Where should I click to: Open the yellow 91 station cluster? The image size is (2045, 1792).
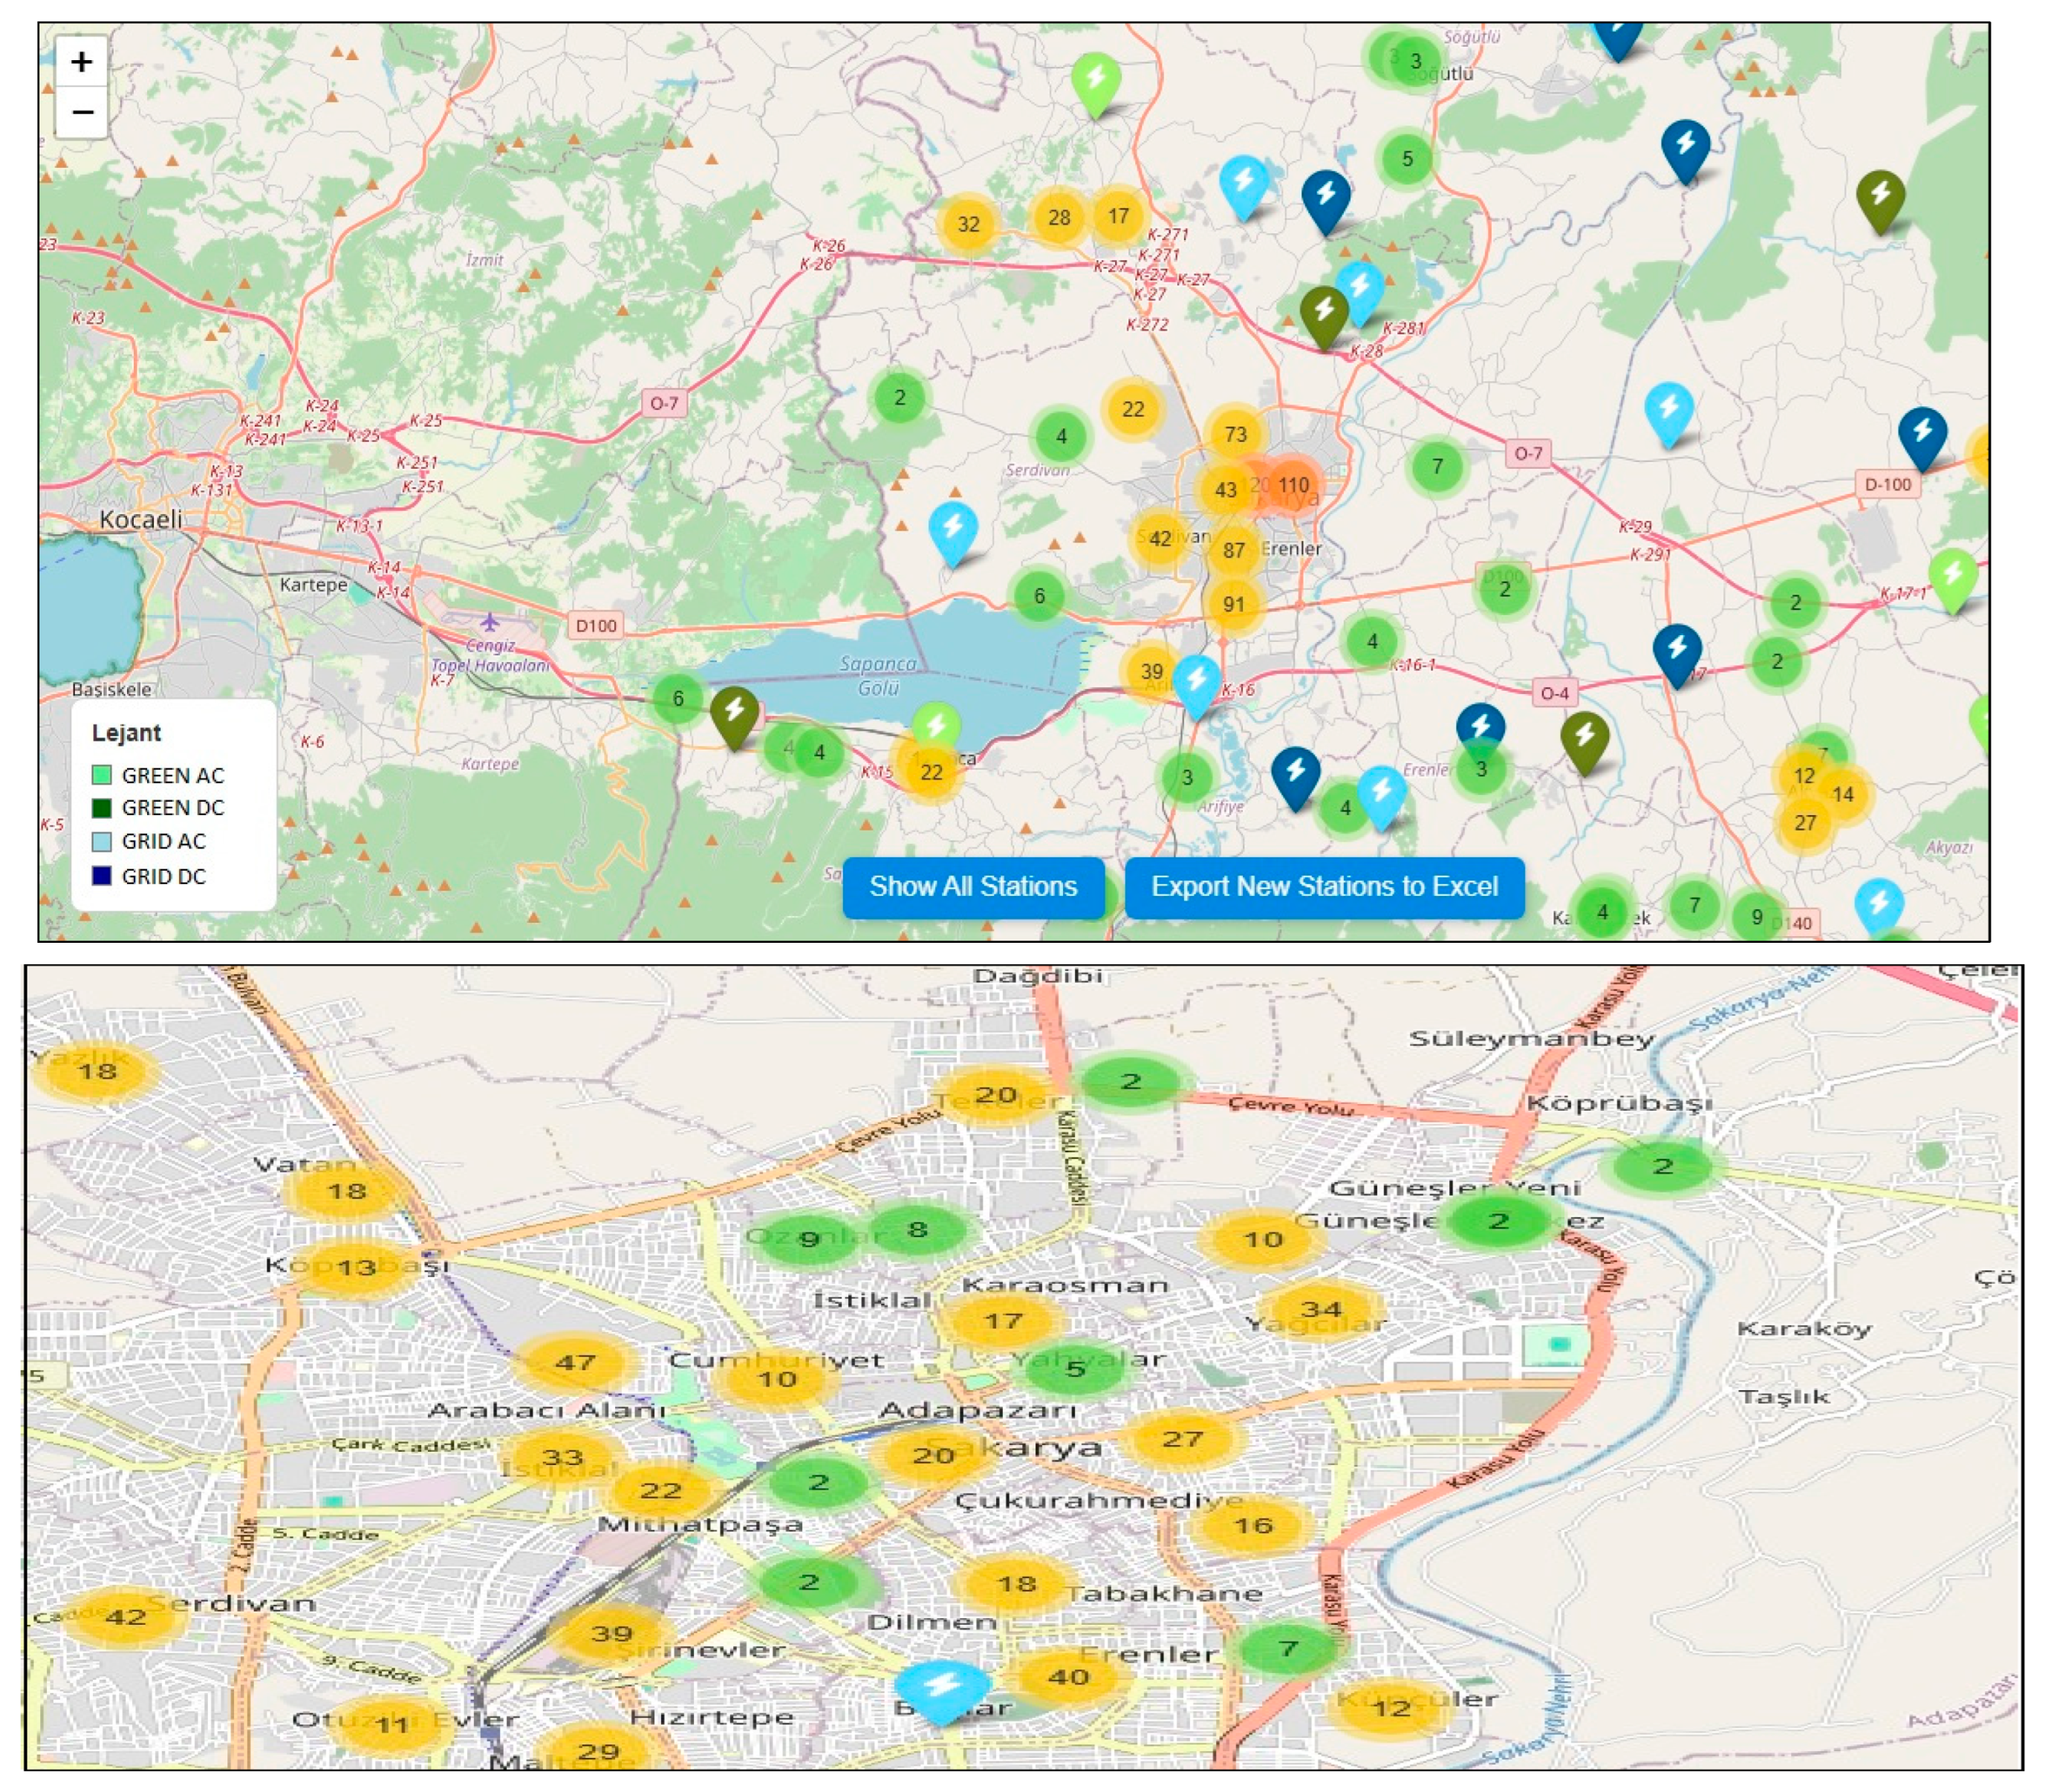(x=1233, y=604)
